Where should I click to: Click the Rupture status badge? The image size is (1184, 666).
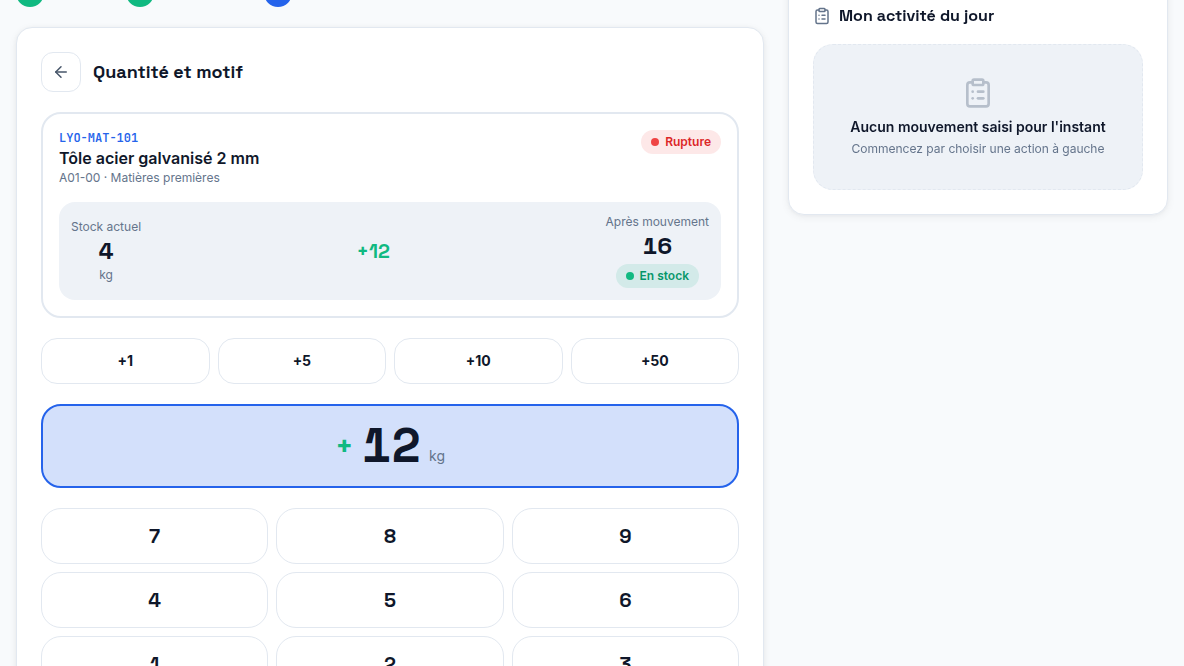point(680,142)
